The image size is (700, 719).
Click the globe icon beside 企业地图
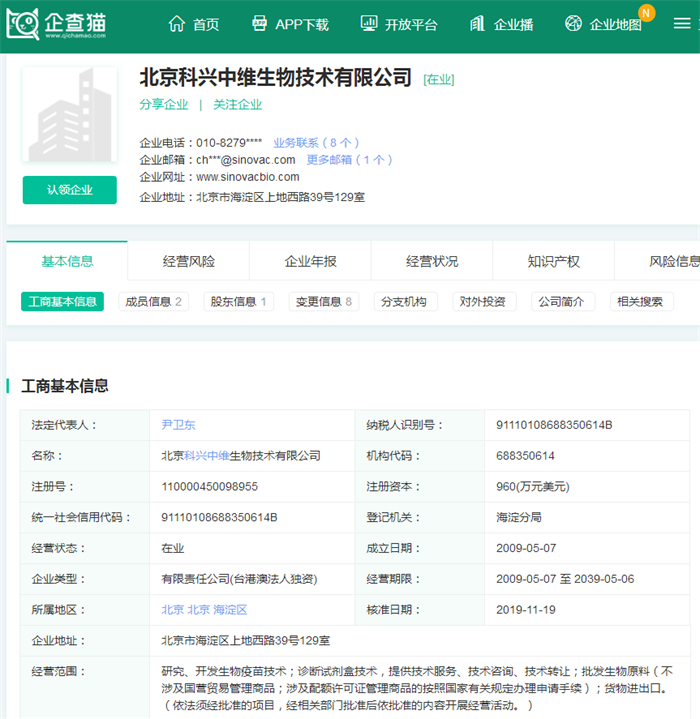(573, 23)
